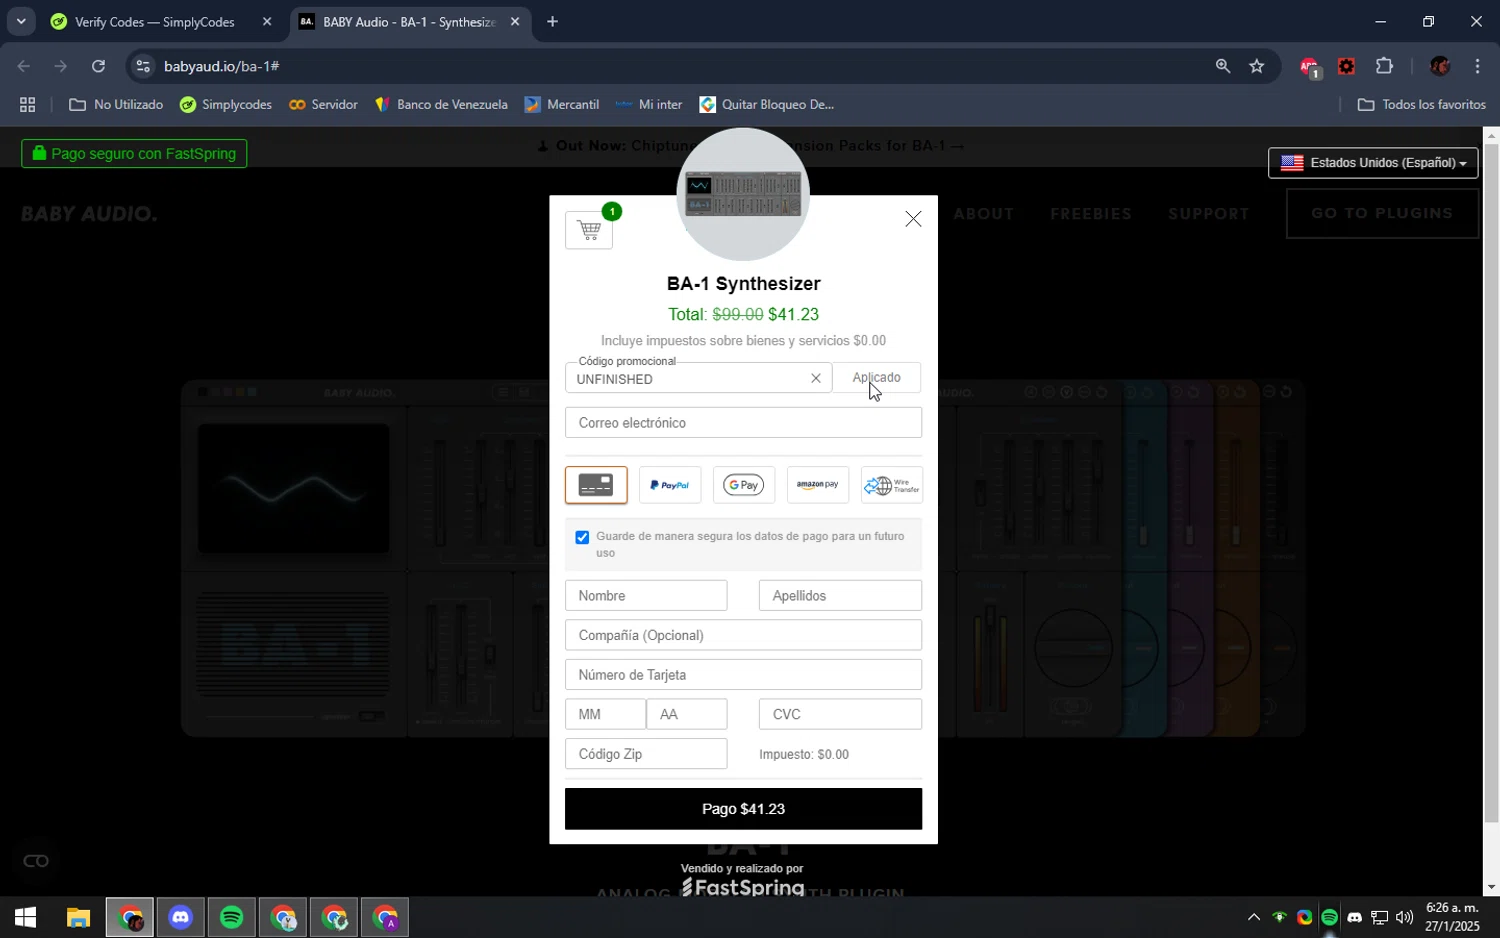Viewport: 1500px width, 938px height.
Task: Open a new browser tab
Action: 552,22
